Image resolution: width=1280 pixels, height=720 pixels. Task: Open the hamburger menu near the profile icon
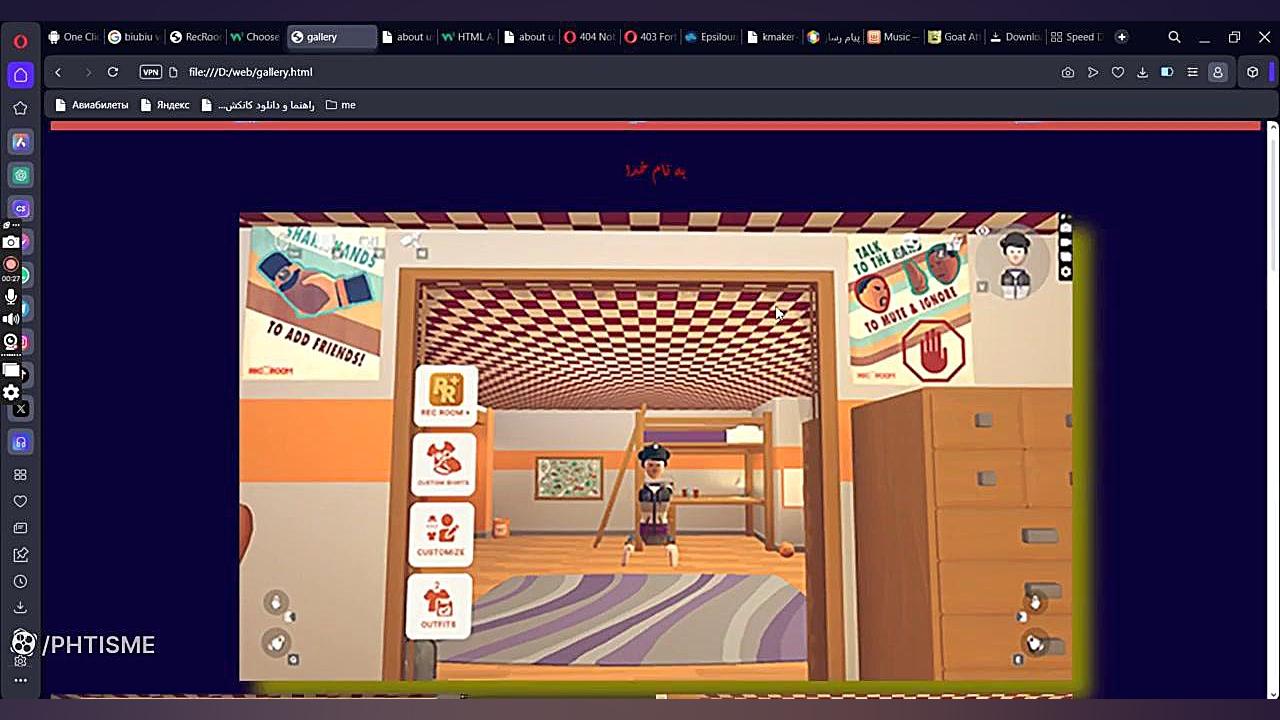coord(1192,72)
